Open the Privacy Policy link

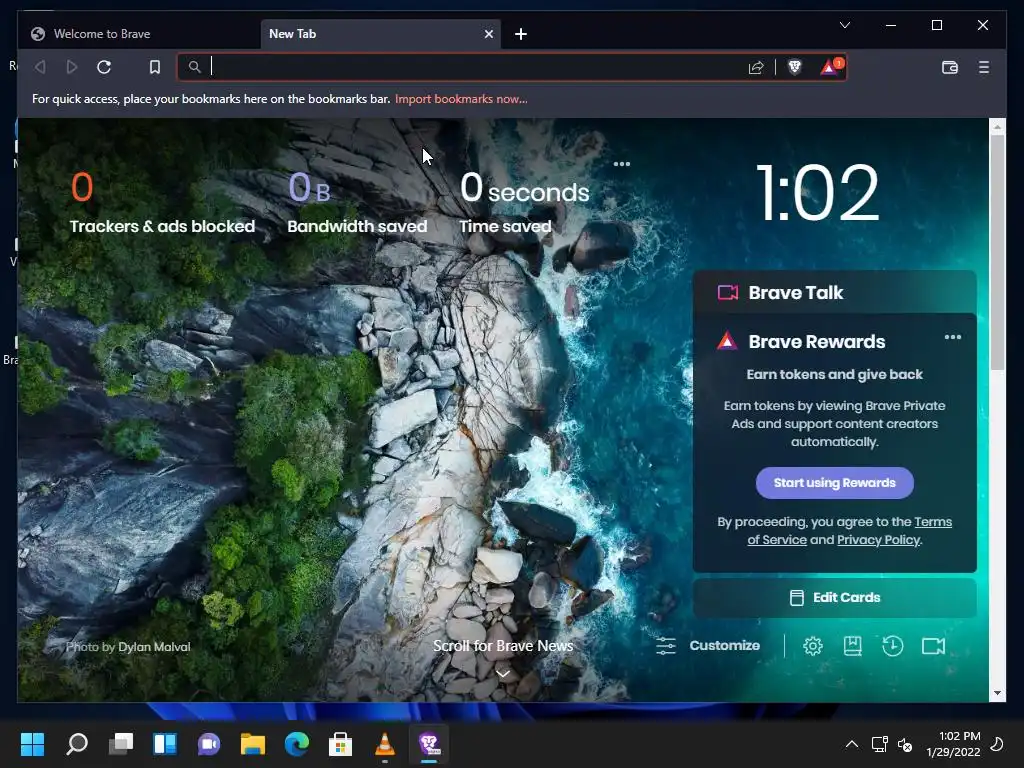tap(878, 540)
